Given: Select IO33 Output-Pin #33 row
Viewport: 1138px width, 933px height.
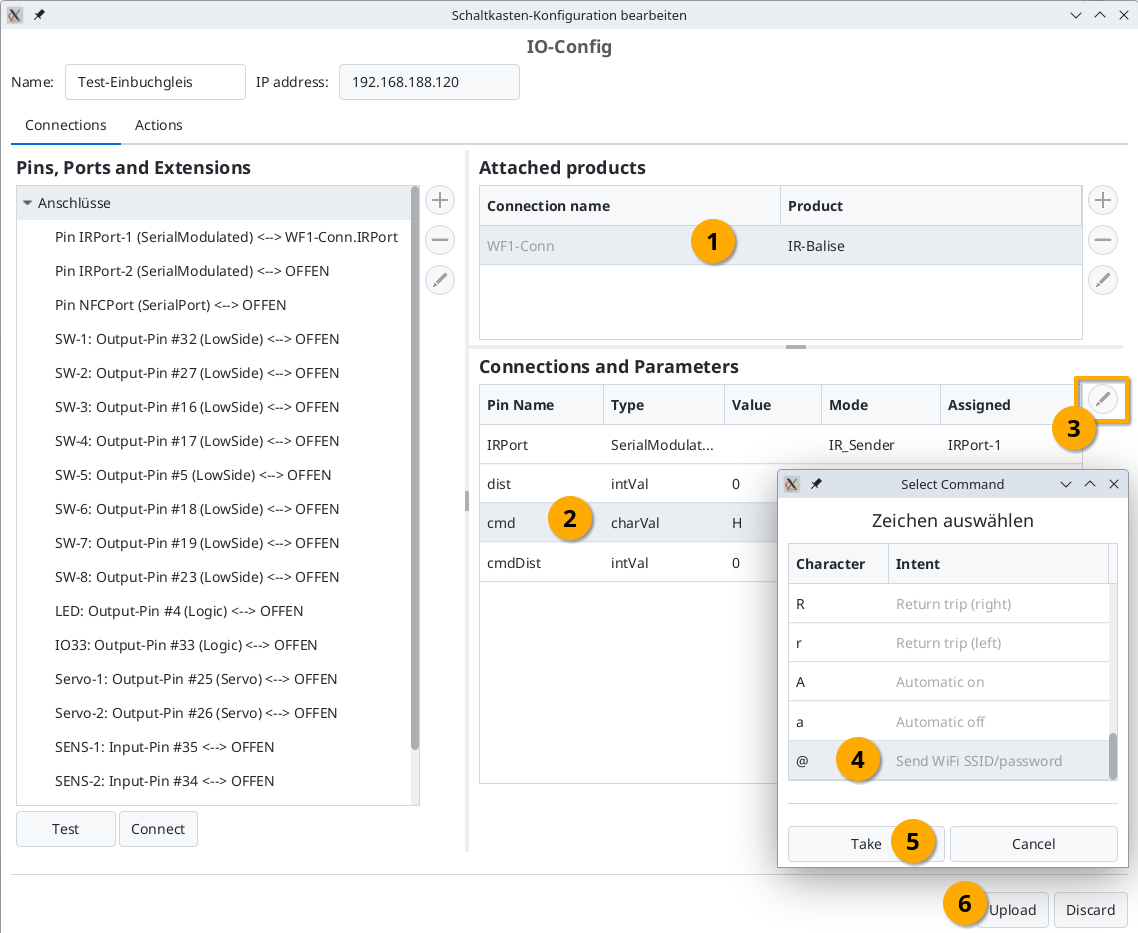Looking at the screenshot, I should pos(213,646).
